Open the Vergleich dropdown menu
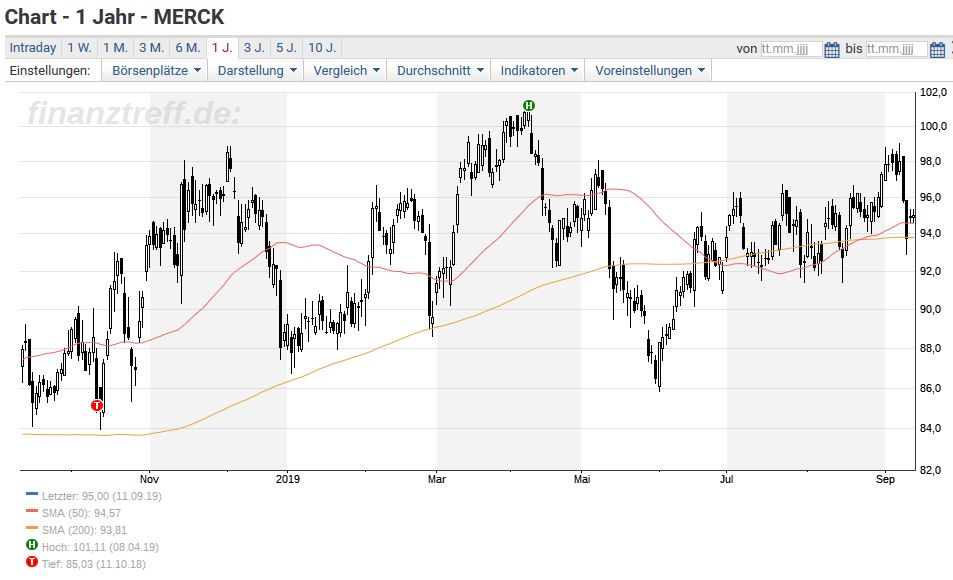 point(346,71)
